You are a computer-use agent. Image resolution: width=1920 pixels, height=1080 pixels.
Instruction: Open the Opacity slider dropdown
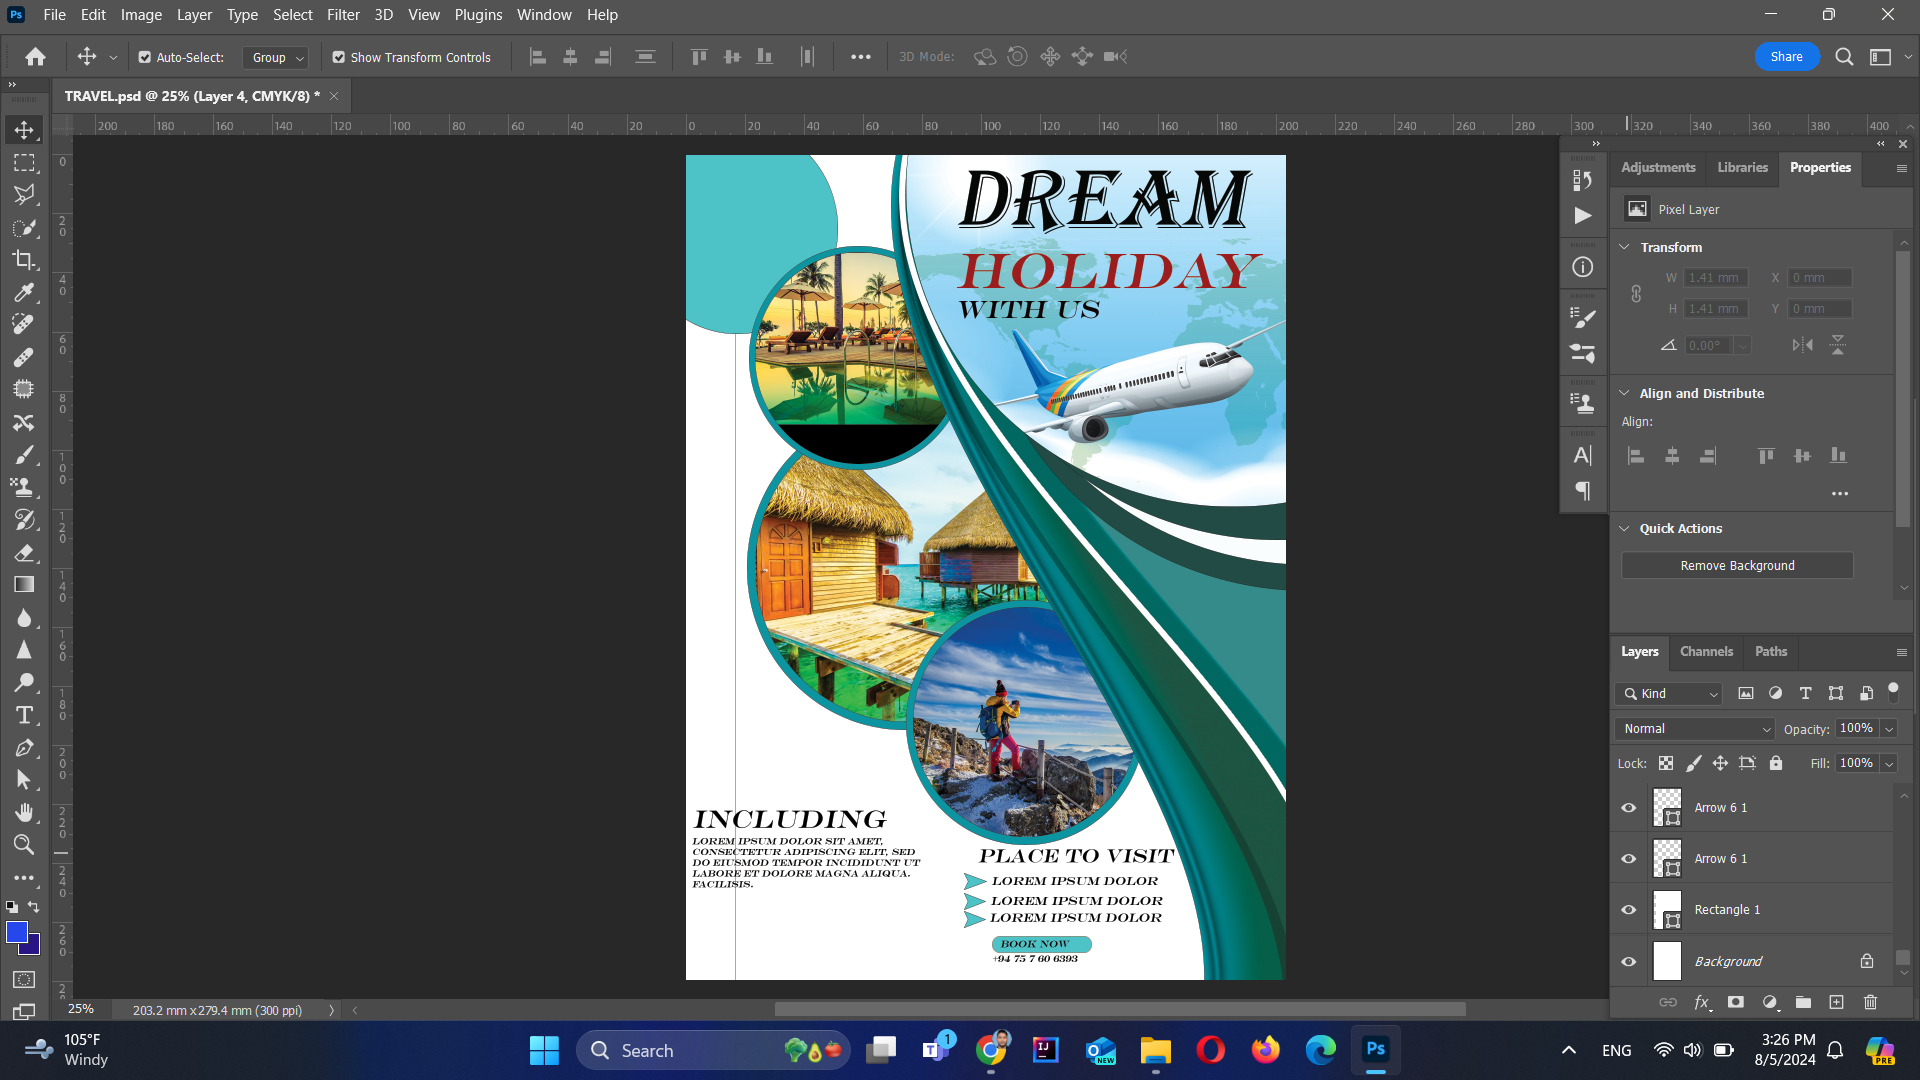(x=1889, y=729)
